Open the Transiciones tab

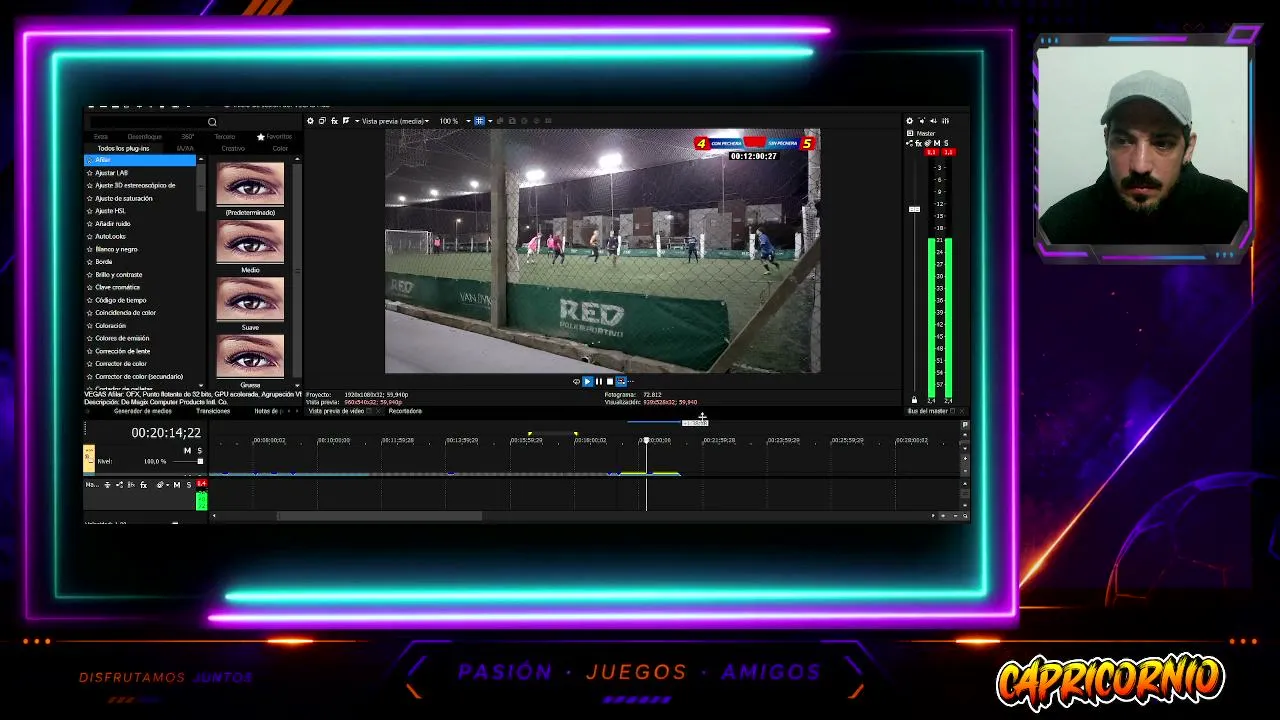[213, 411]
